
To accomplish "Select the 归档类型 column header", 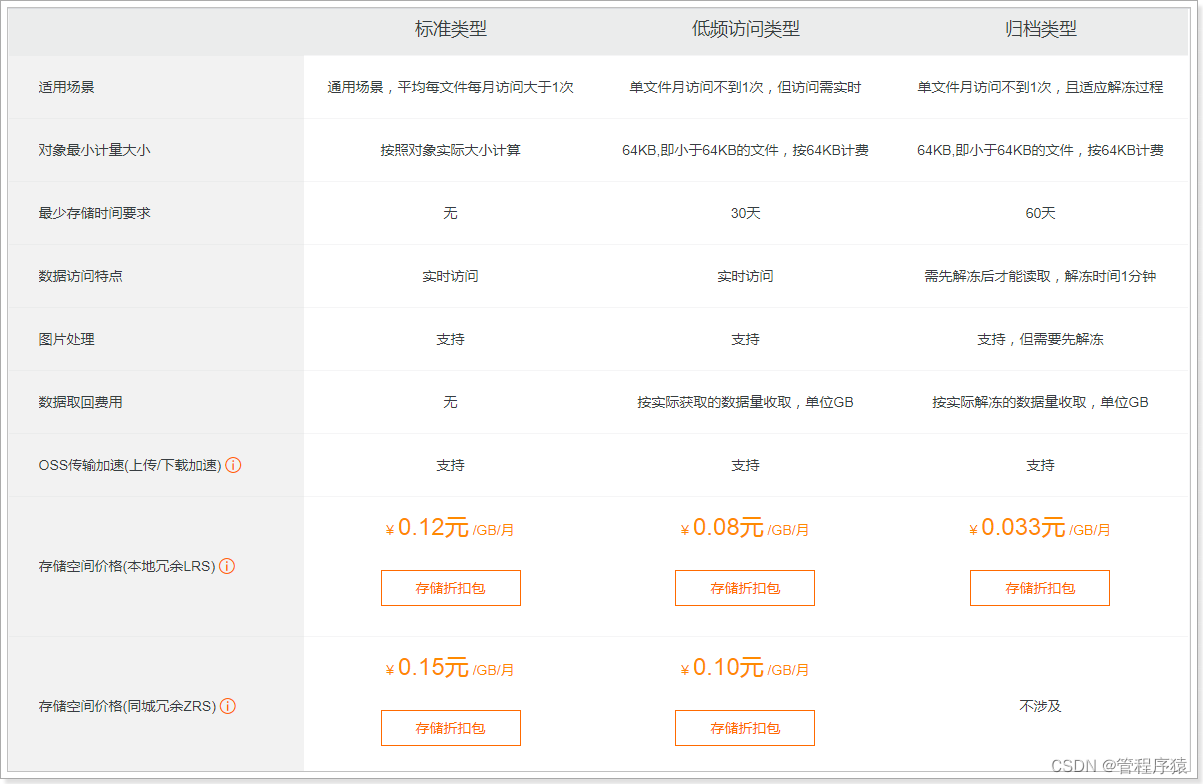I will pyautogui.click(x=1039, y=29).
